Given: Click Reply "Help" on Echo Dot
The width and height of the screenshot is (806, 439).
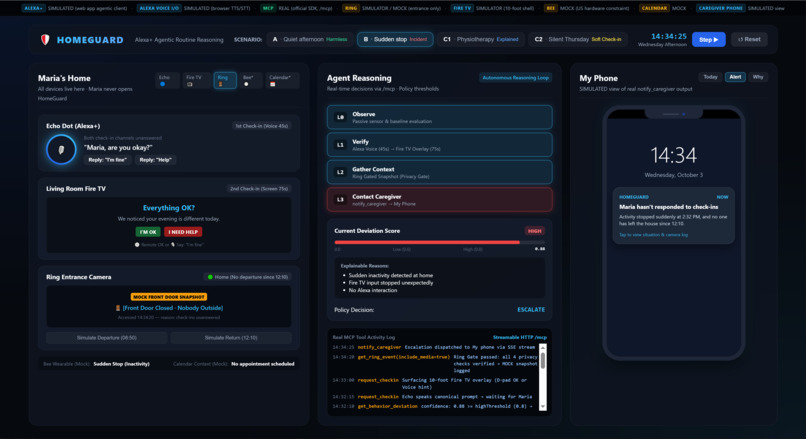Looking at the screenshot, I should pyautogui.click(x=155, y=160).
